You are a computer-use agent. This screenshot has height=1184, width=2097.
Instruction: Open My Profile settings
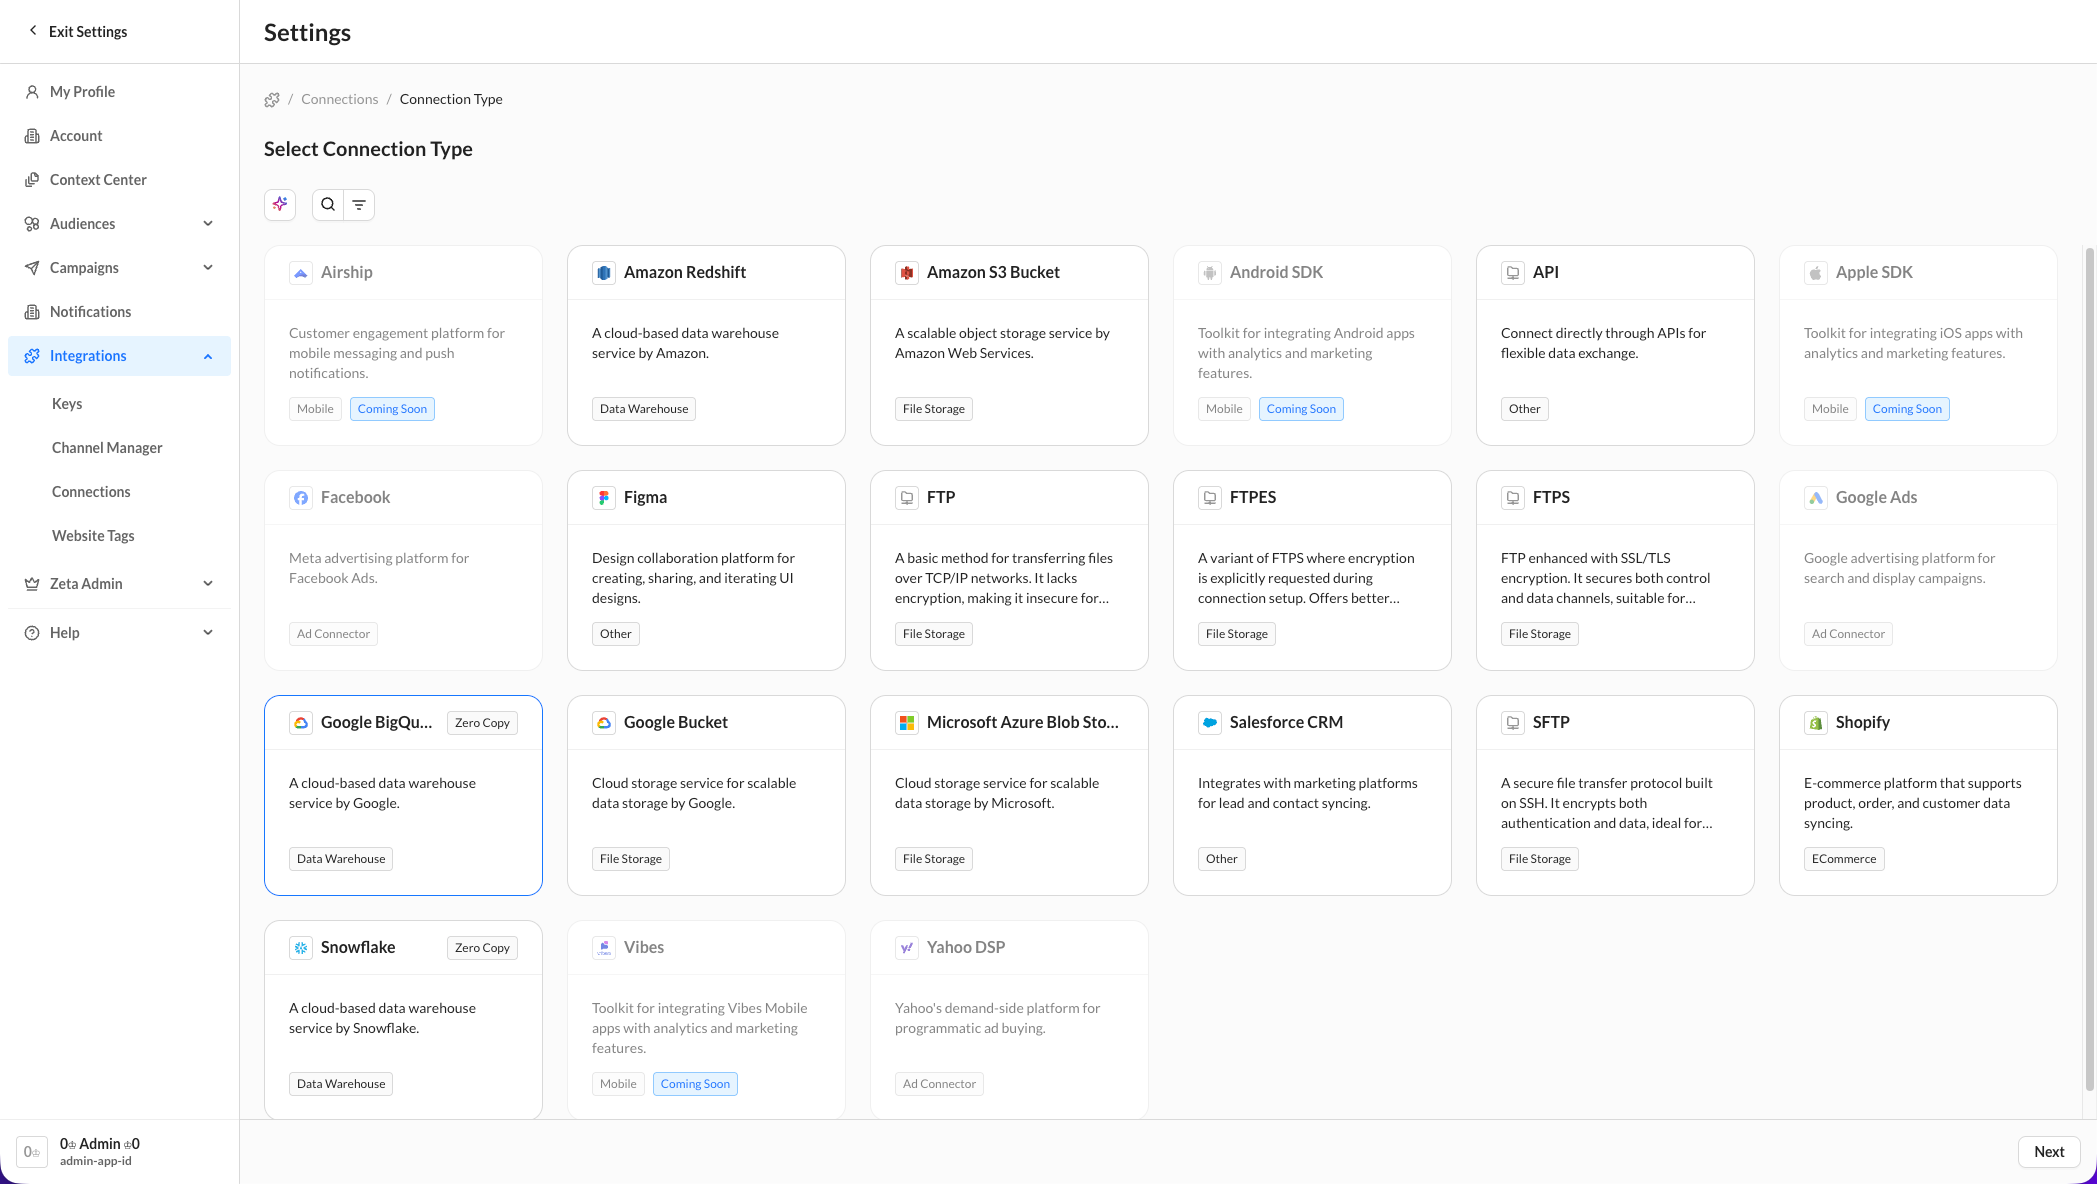click(120, 92)
